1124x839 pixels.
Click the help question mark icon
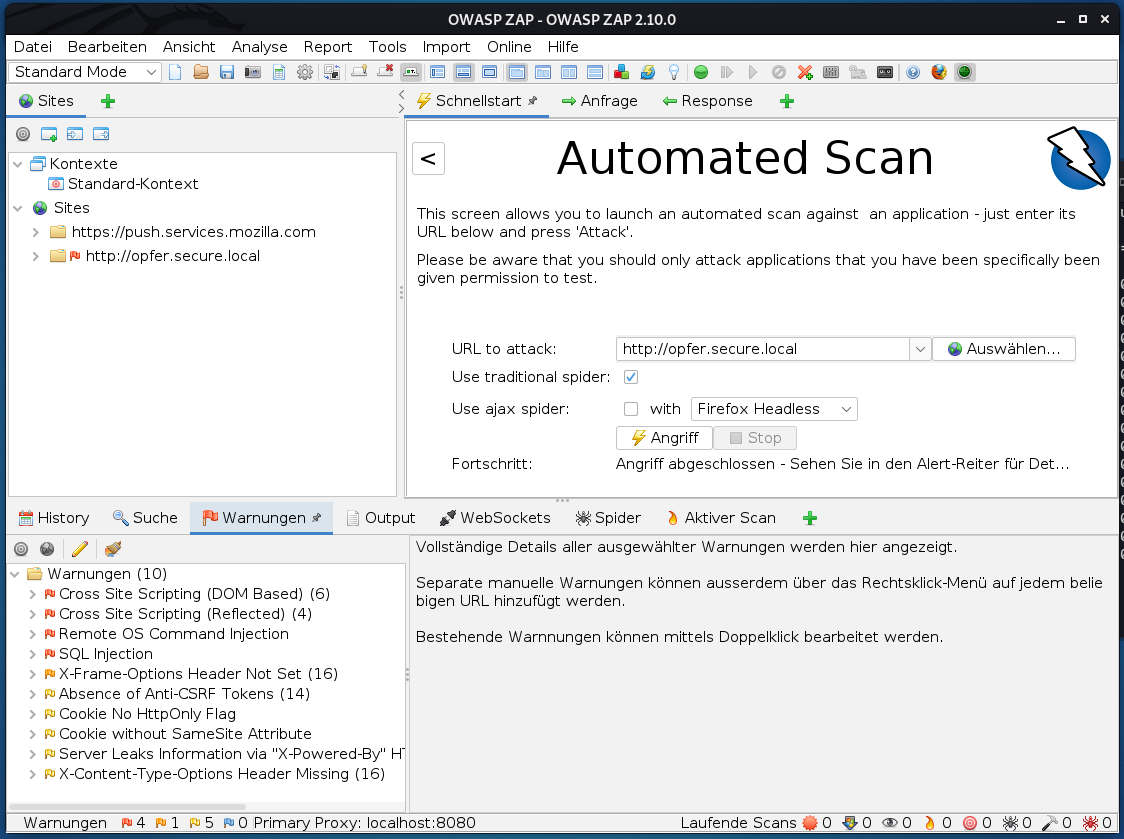coord(912,72)
